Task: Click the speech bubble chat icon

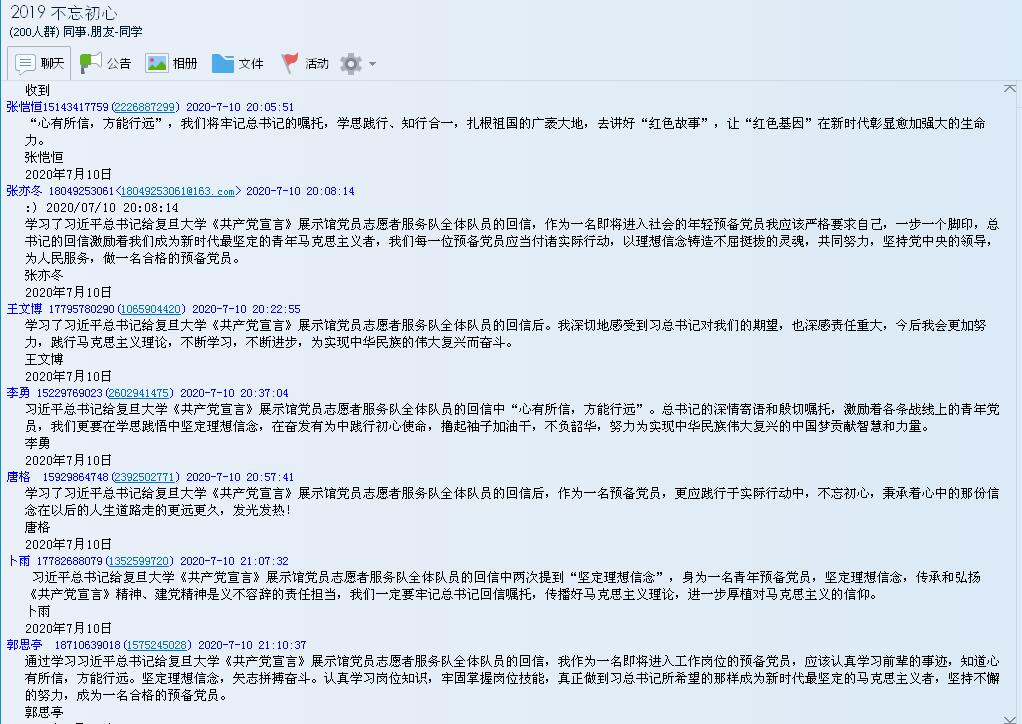Action: [26, 63]
